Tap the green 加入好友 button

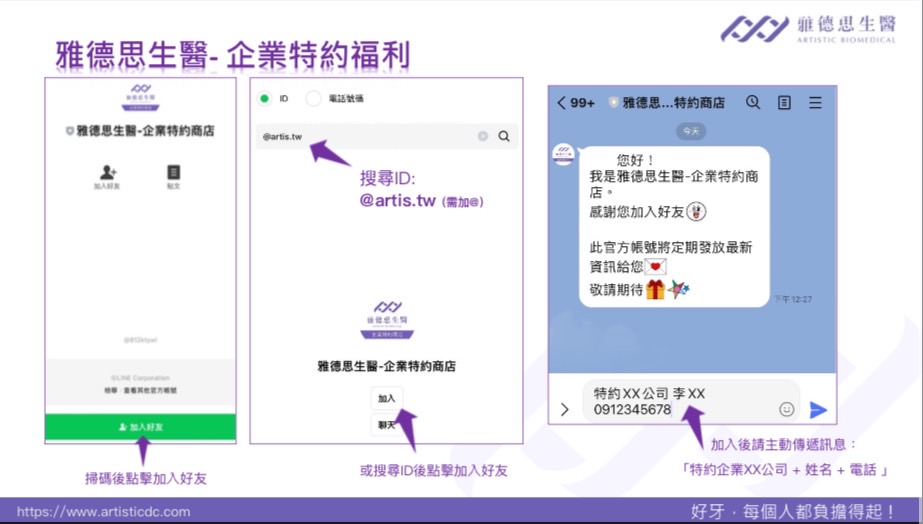pyautogui.click(x=141, y=427)
